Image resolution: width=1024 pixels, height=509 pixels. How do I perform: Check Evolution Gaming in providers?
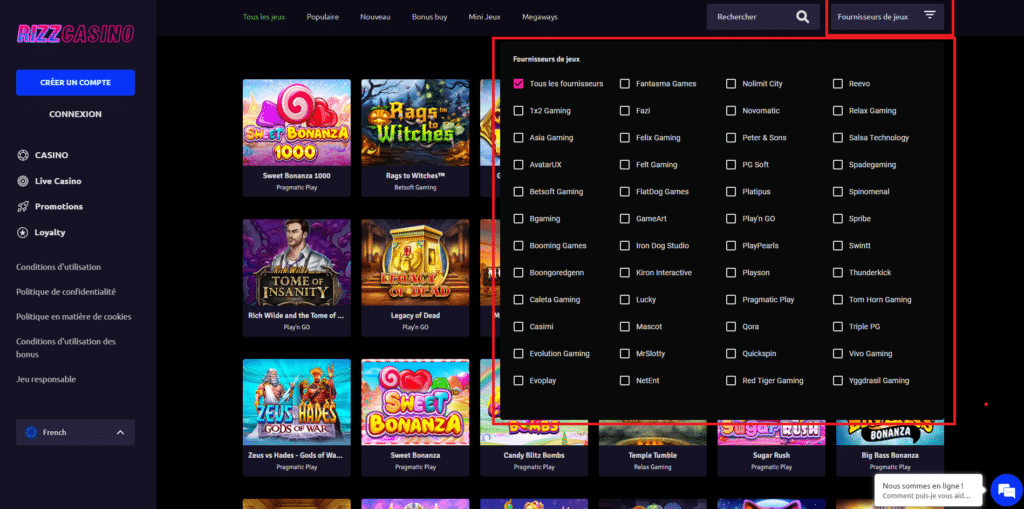click(x=519, y=353)
